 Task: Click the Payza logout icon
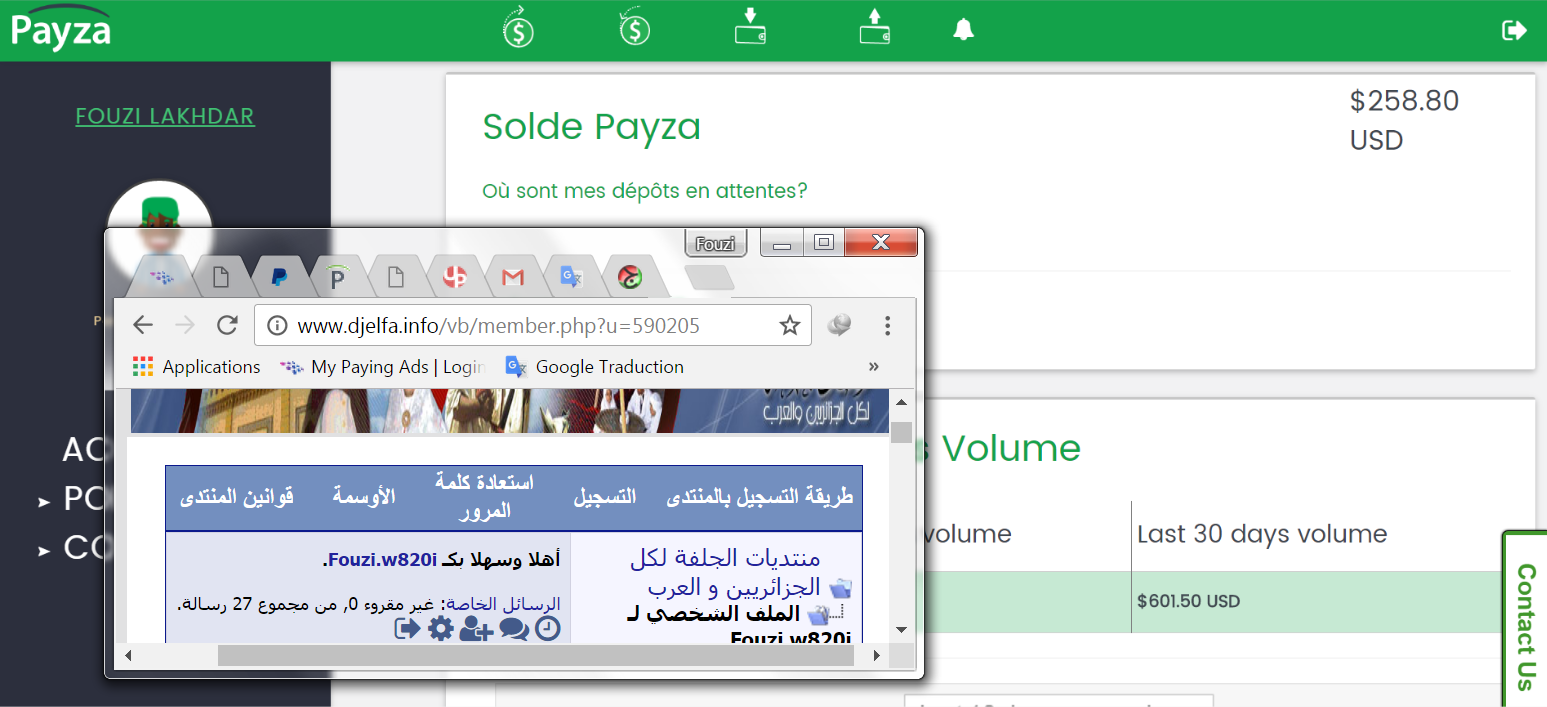1515,30
